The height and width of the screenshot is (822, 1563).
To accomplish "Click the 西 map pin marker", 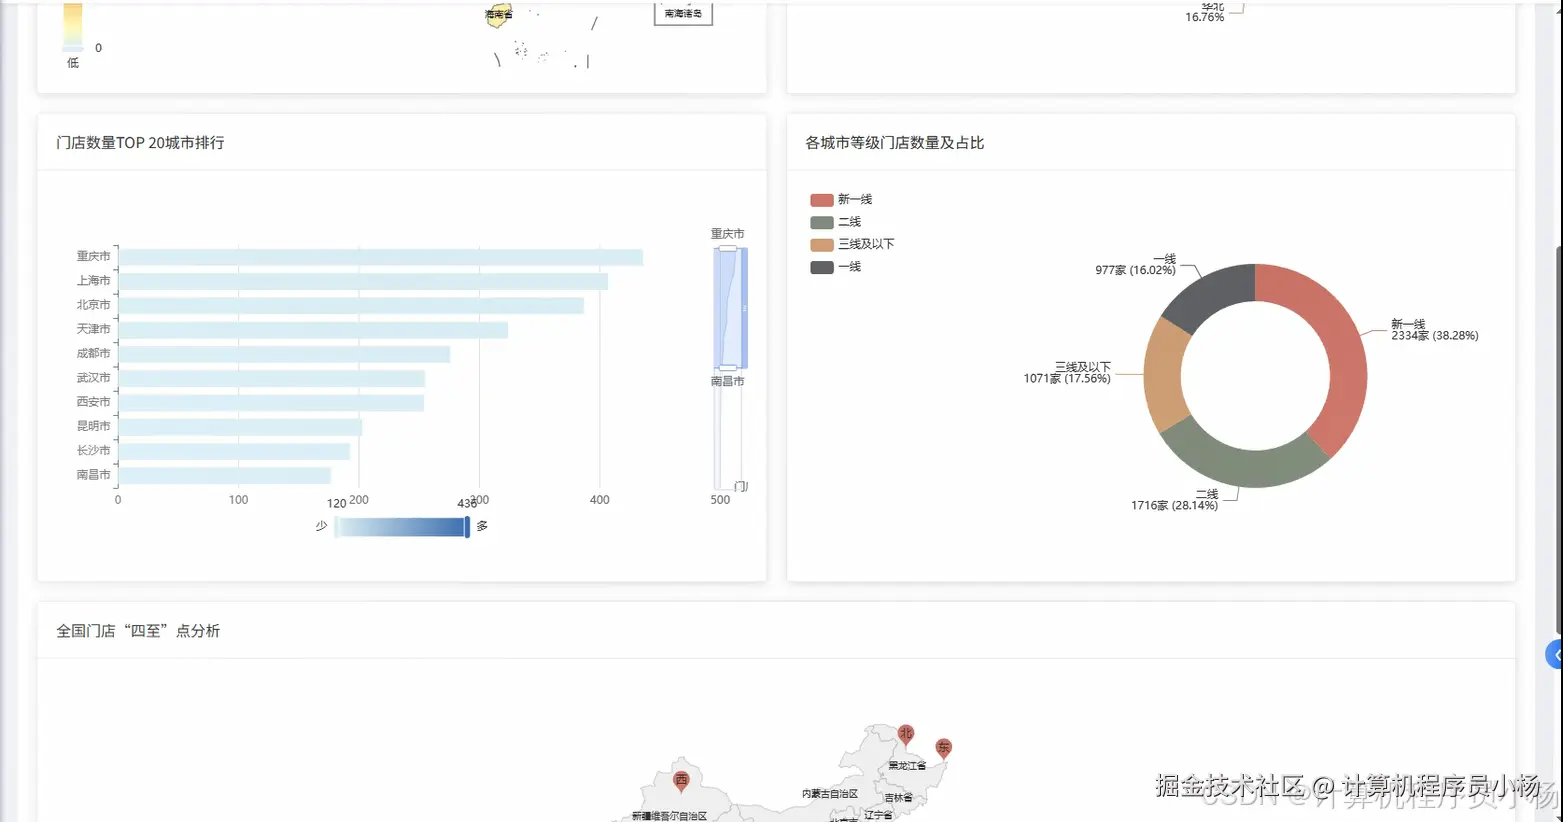I will [681, 780].
